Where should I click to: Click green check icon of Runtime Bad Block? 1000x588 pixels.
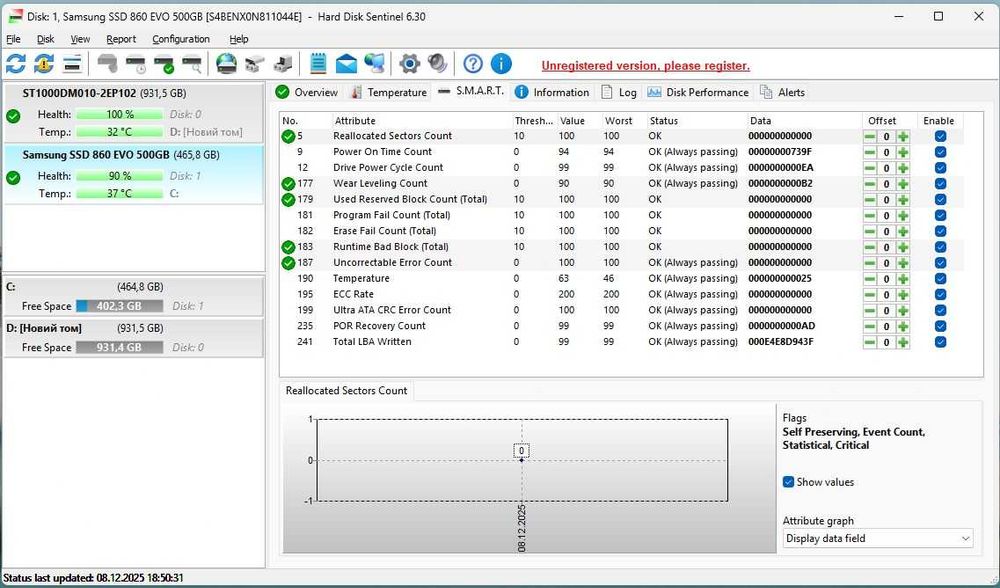[288, 247]
